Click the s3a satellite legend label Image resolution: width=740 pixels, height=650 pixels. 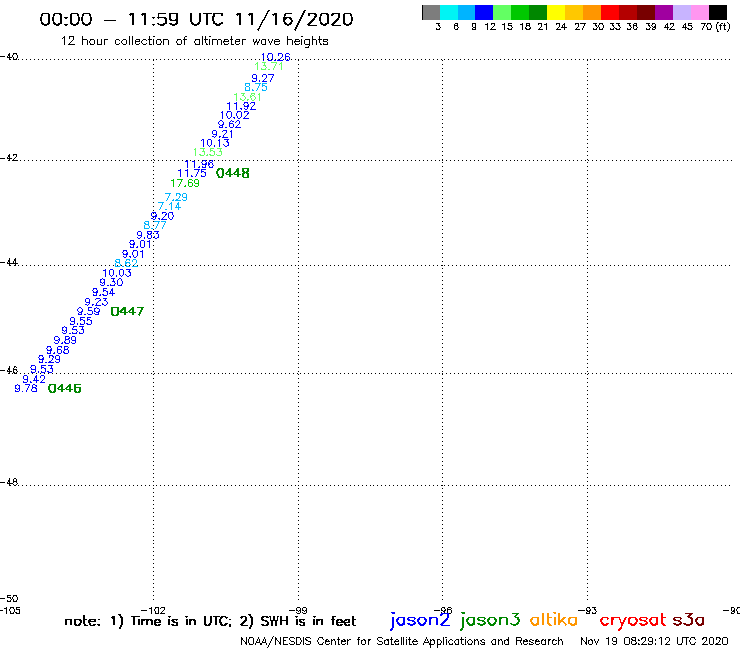click(x=689, y=620)
